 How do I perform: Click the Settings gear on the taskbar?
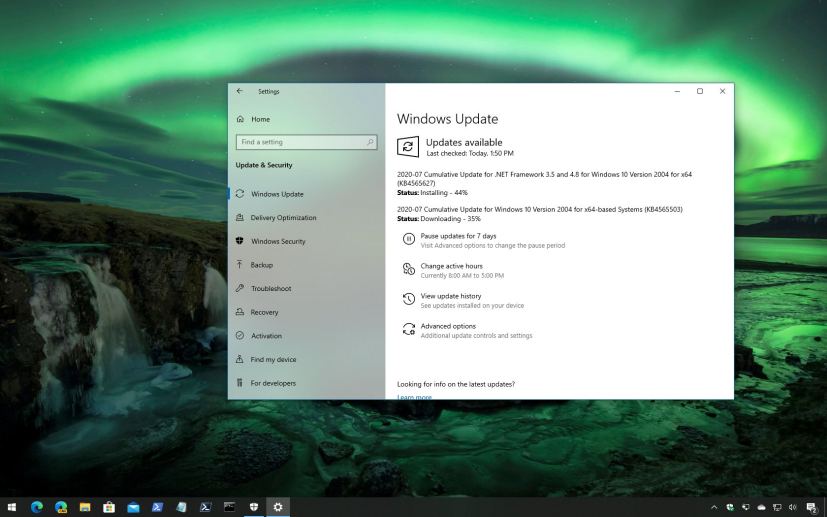coord(278,507)
